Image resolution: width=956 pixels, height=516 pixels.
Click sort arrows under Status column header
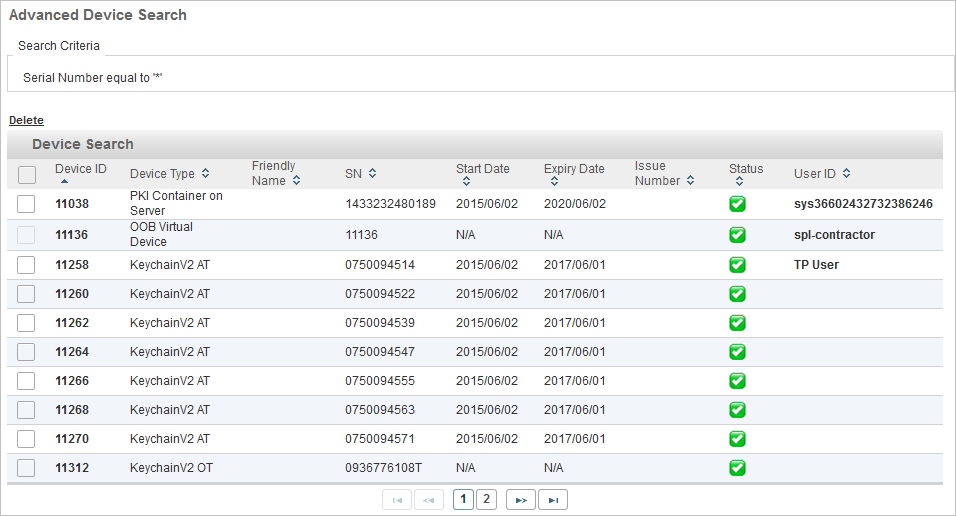[x=738, y=182]
